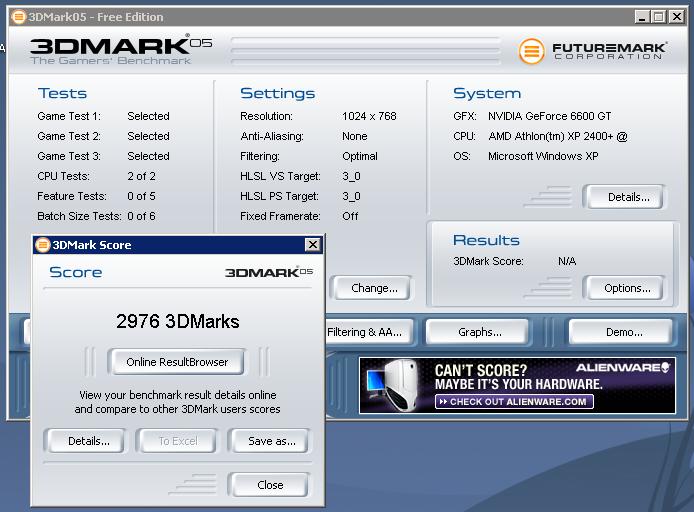
Task: Maximize the 3DMark05 main window
Action: pyautogui.click(x=659, y=17)
